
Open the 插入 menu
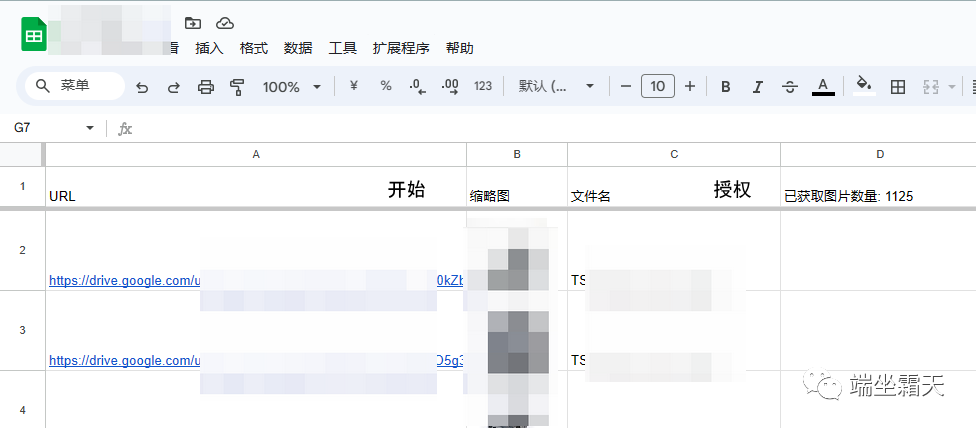pos(209,48)
